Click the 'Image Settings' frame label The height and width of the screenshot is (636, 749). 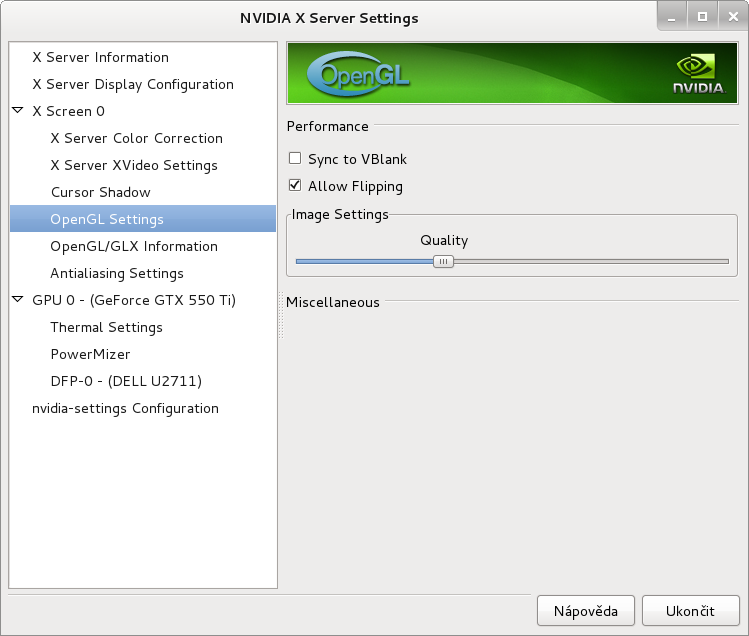pos(340,215)
